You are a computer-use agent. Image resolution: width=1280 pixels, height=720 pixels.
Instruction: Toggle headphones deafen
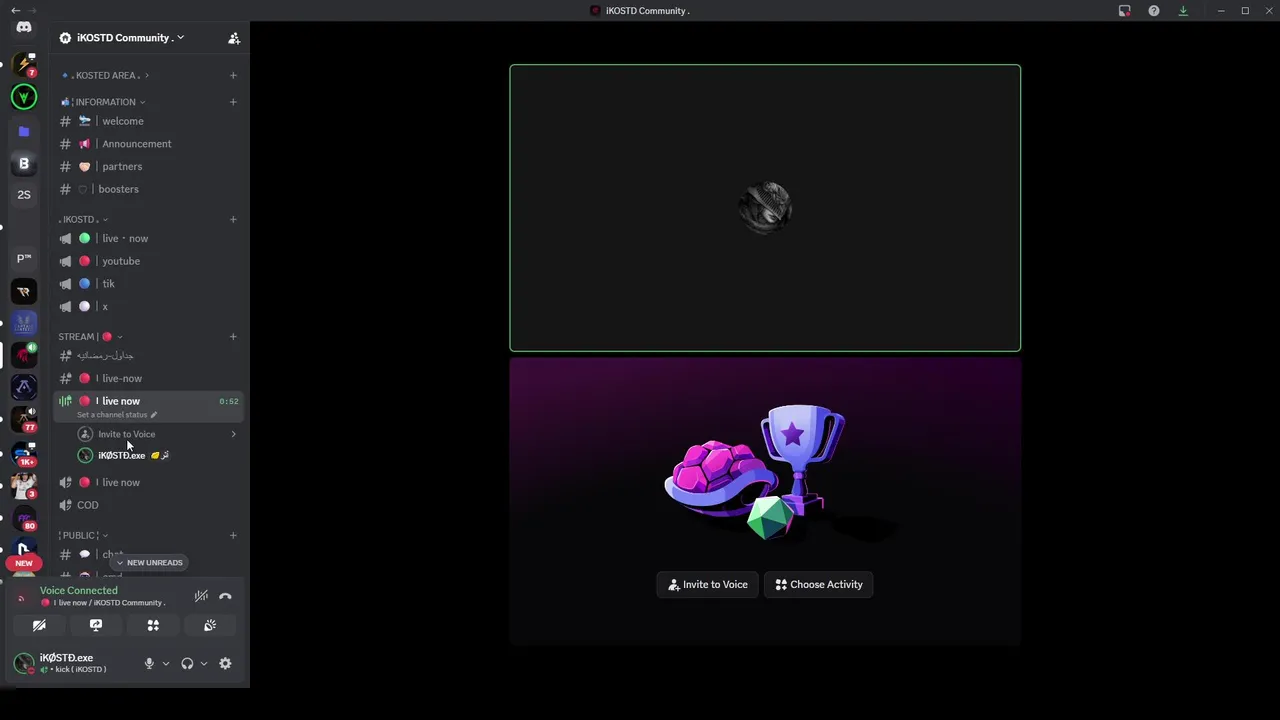(x=187, y=663)
